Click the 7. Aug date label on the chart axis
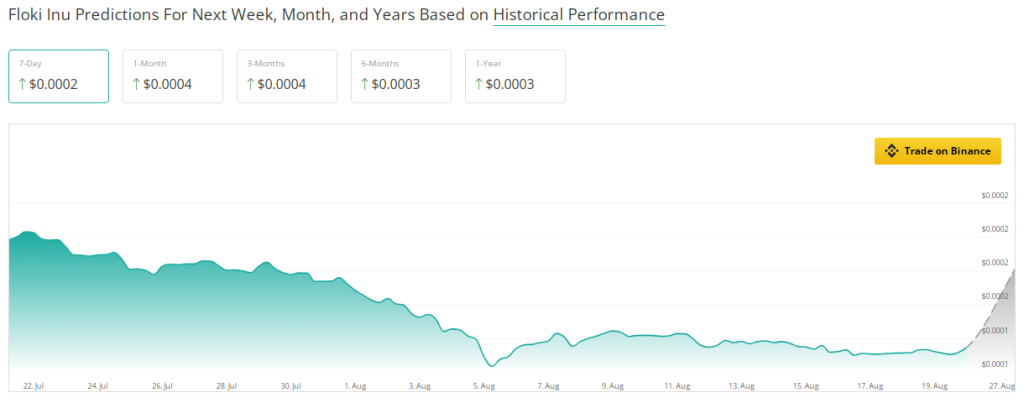 pyautogui.click(x=548, y=386)
